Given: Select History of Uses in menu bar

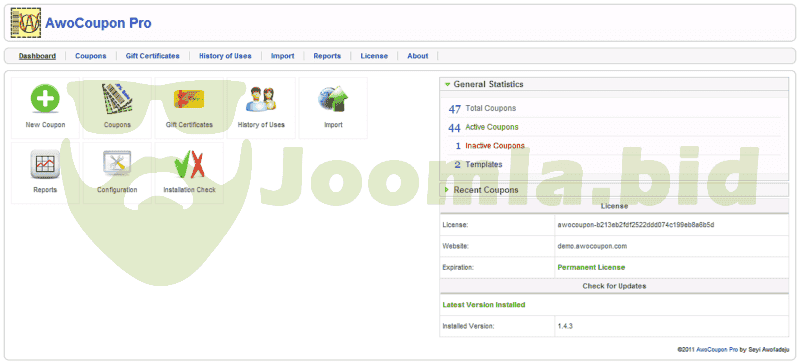Looking at the screenshot, I should pos(225,56).
